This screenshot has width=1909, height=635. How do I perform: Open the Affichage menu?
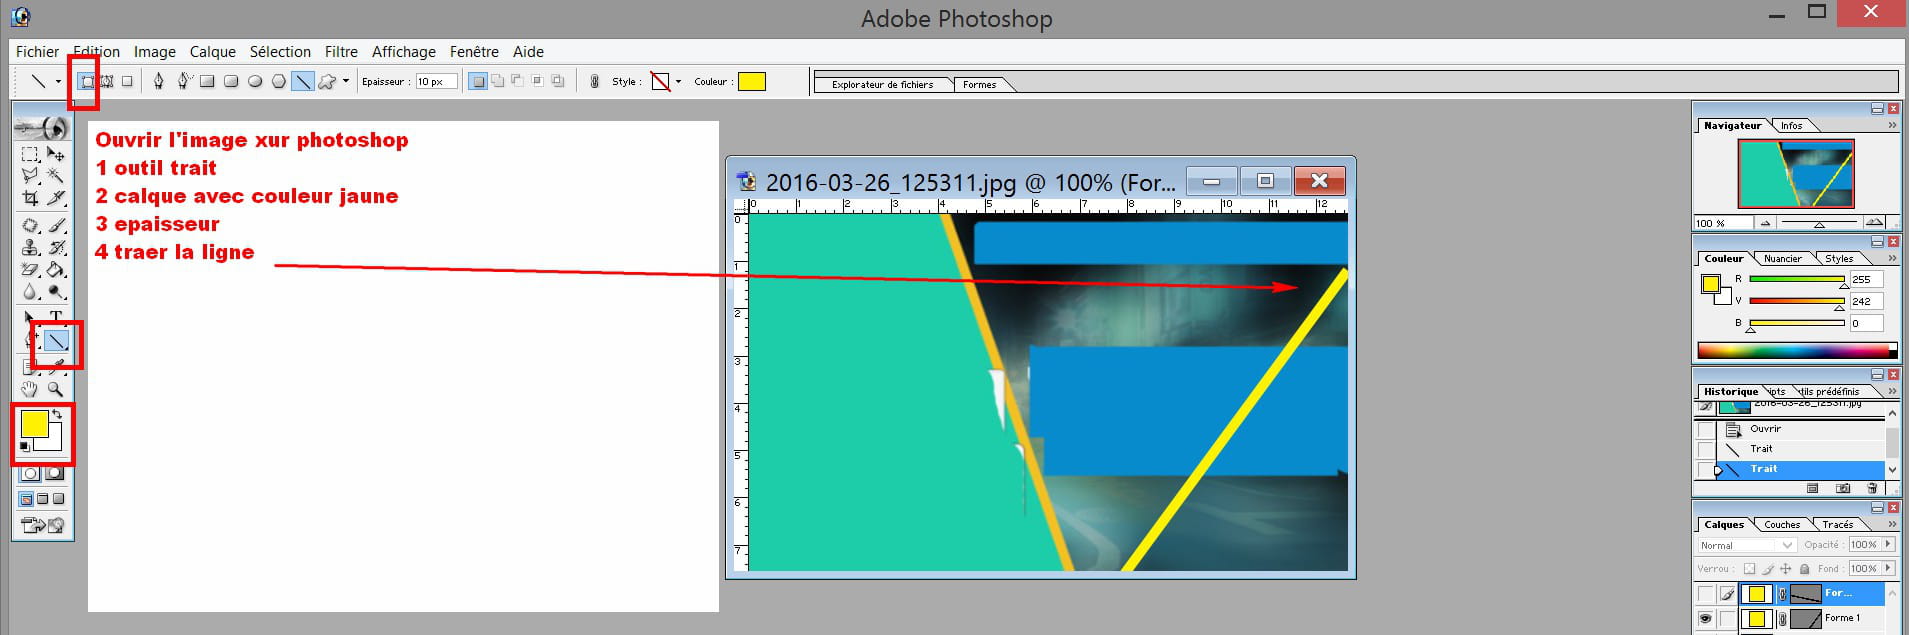click(404, 52)
